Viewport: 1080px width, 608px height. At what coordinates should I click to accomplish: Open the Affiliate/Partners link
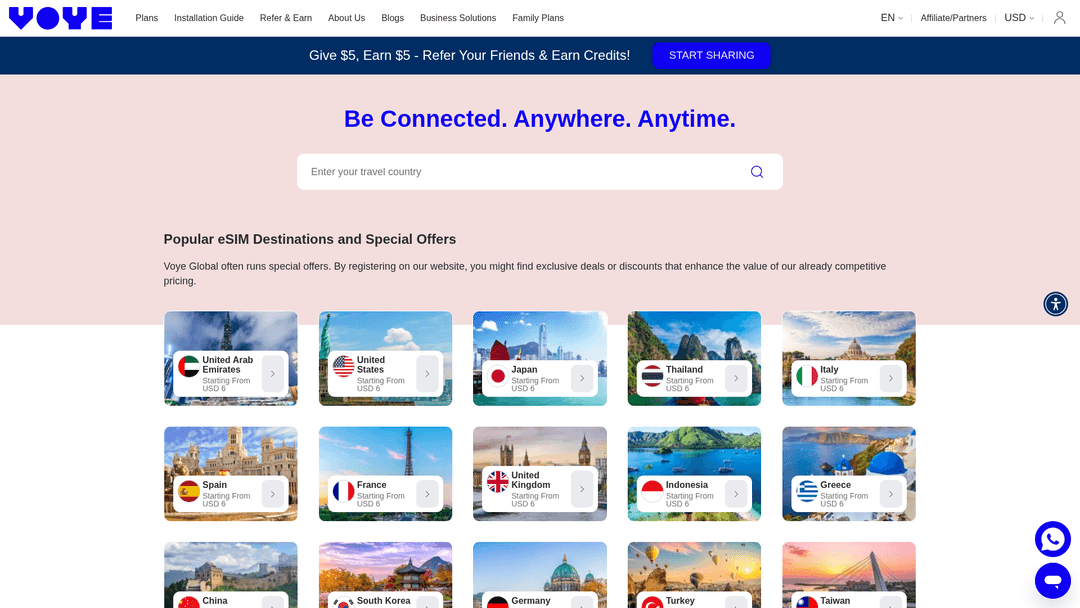click(953, 17)
